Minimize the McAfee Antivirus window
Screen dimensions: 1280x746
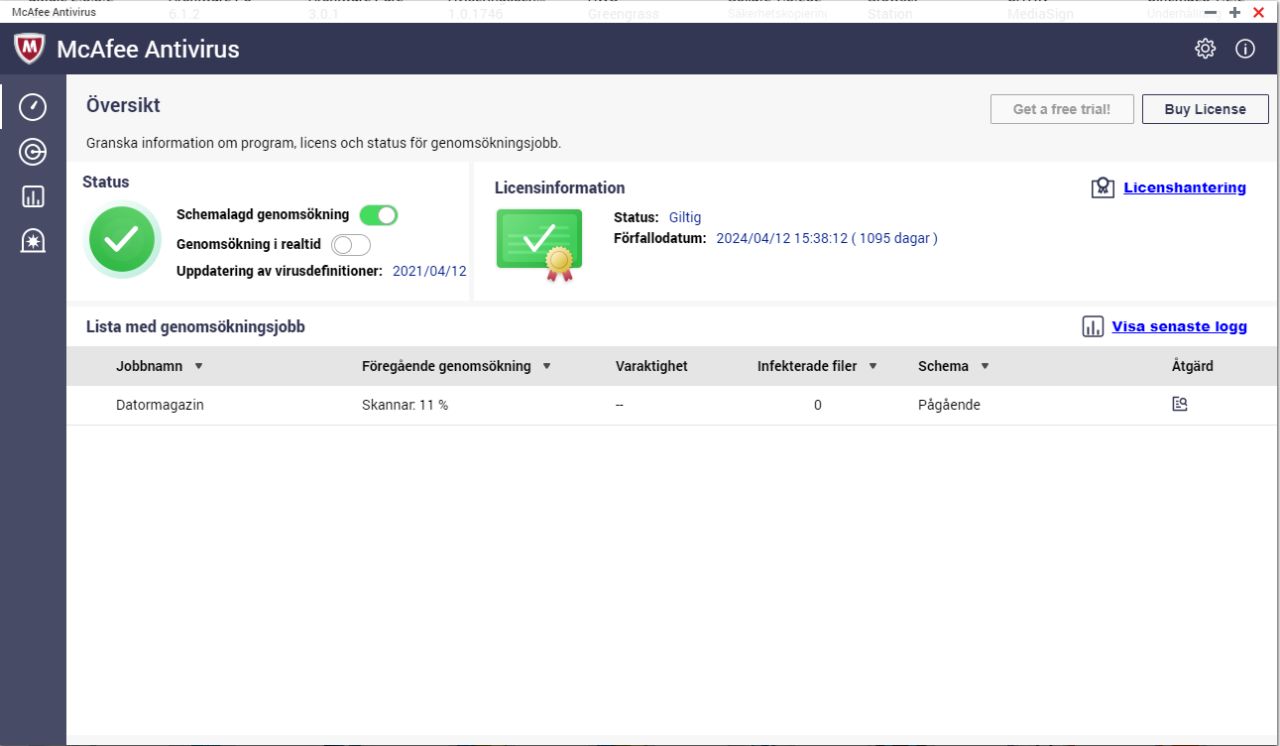(x=1211, y=12)
